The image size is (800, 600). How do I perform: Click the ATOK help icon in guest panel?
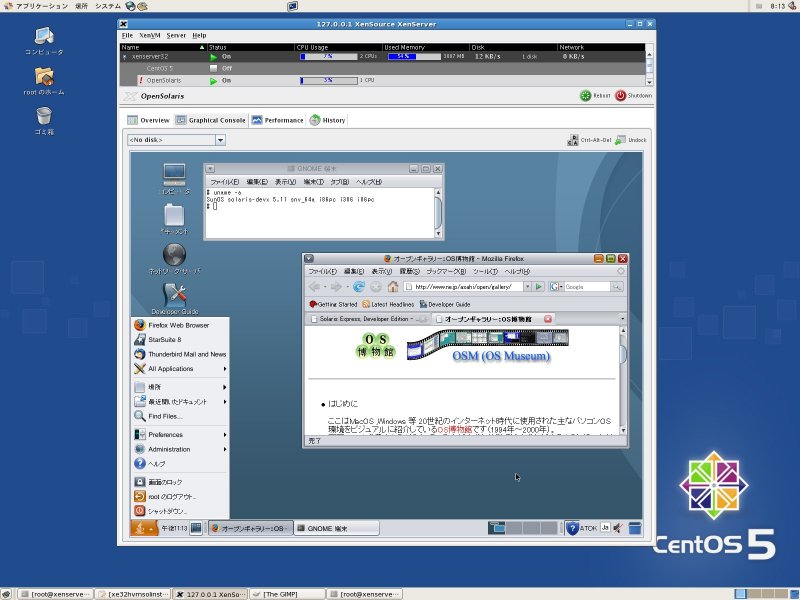point(572,528)
